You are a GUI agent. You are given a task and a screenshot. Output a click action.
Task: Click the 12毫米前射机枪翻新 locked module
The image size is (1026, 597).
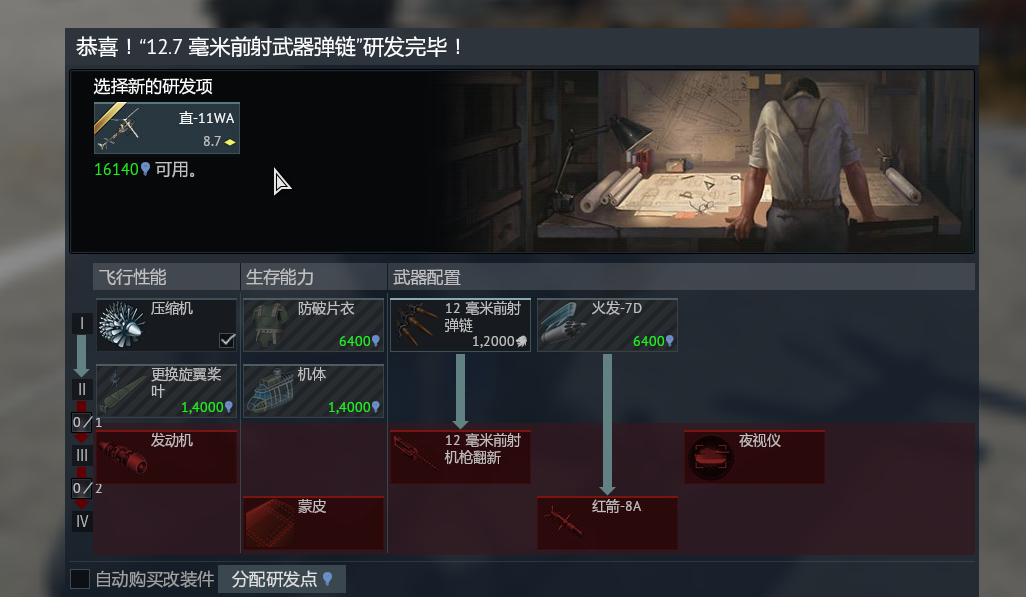[x=460, y=457]
